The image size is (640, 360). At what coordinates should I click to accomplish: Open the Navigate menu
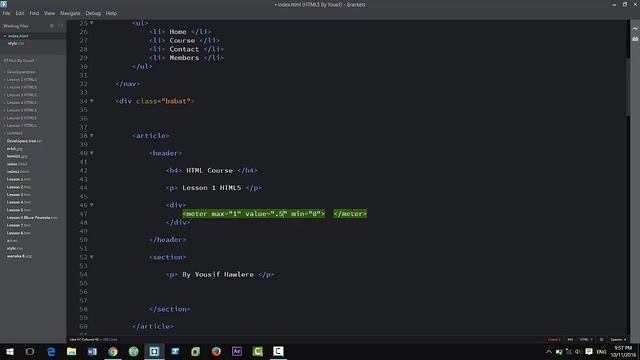[70, 13]
